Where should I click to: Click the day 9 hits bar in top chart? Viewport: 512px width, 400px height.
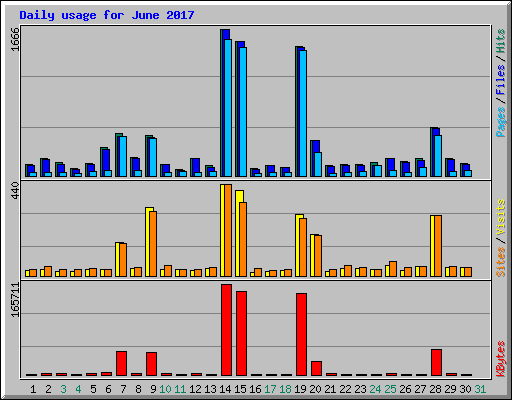point(146,156)
